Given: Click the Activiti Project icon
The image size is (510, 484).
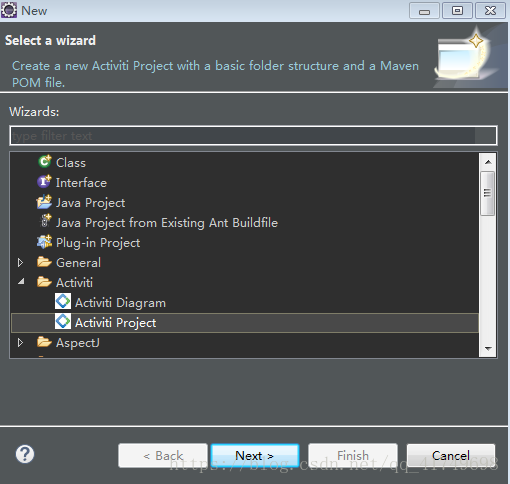Looking at the screenshot, I should 63,322.
